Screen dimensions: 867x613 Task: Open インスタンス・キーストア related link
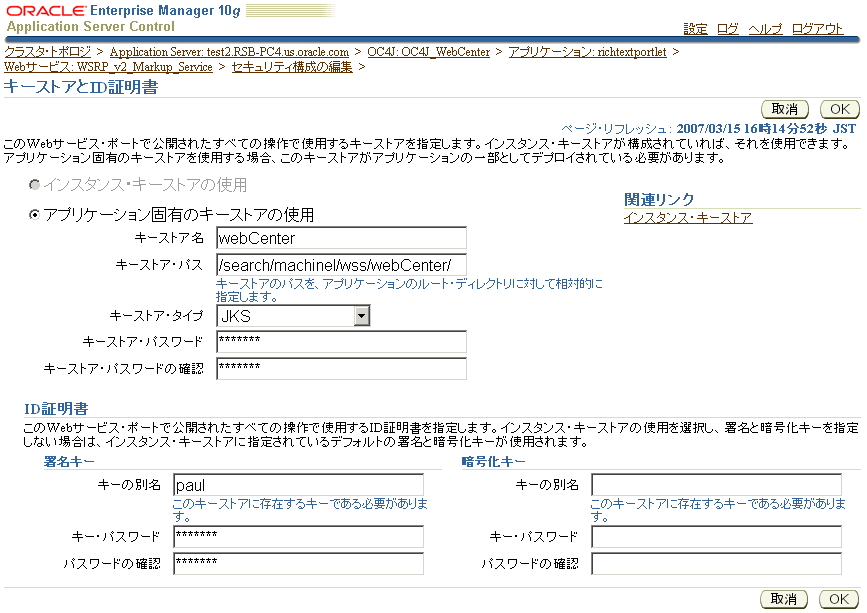(x=688, y=218)
